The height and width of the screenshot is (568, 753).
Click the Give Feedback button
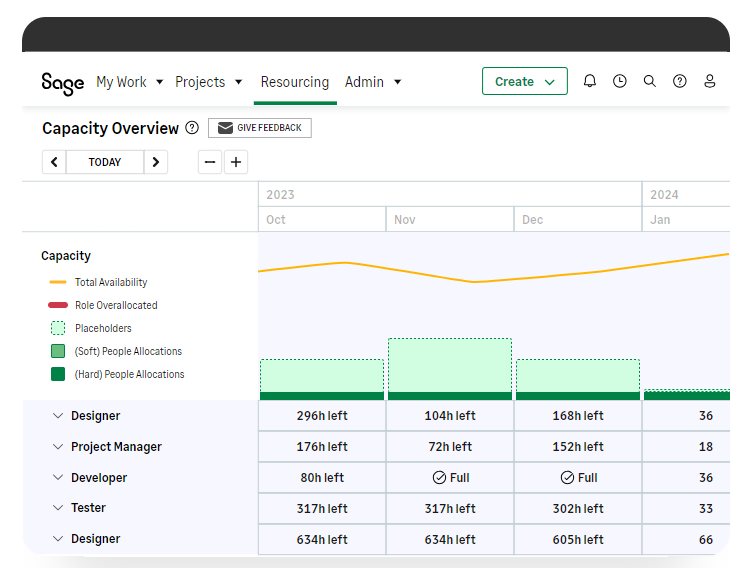click(260, 128)
